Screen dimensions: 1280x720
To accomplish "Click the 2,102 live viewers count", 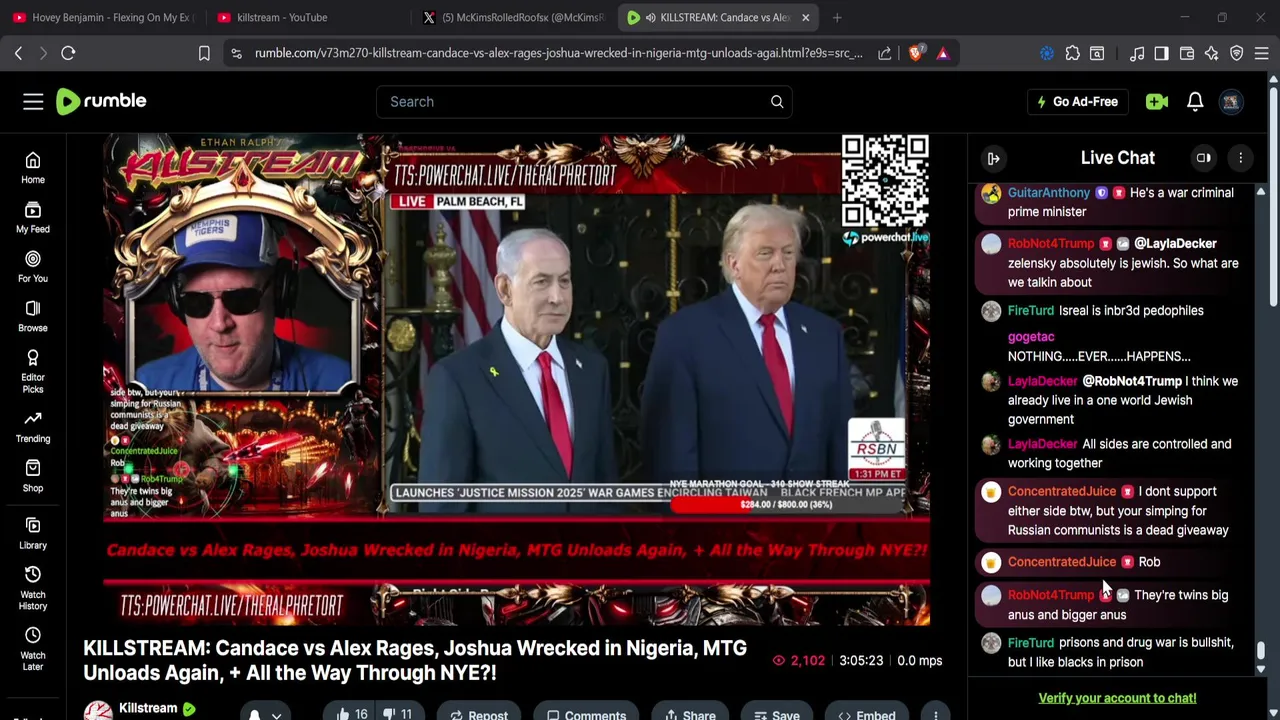I will point(799,660).
